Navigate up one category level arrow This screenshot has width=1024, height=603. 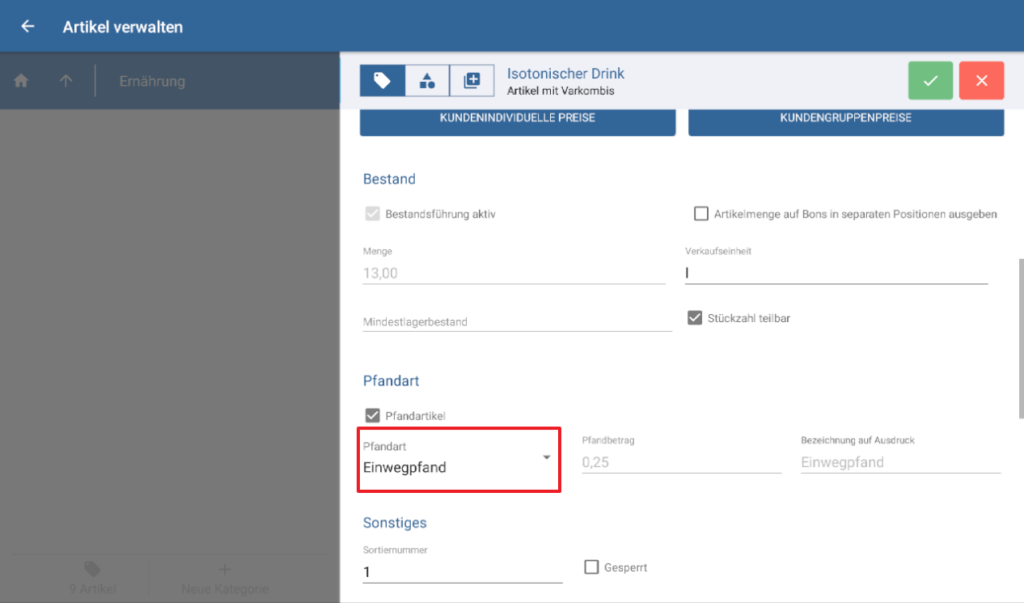[x=66, y=81]
